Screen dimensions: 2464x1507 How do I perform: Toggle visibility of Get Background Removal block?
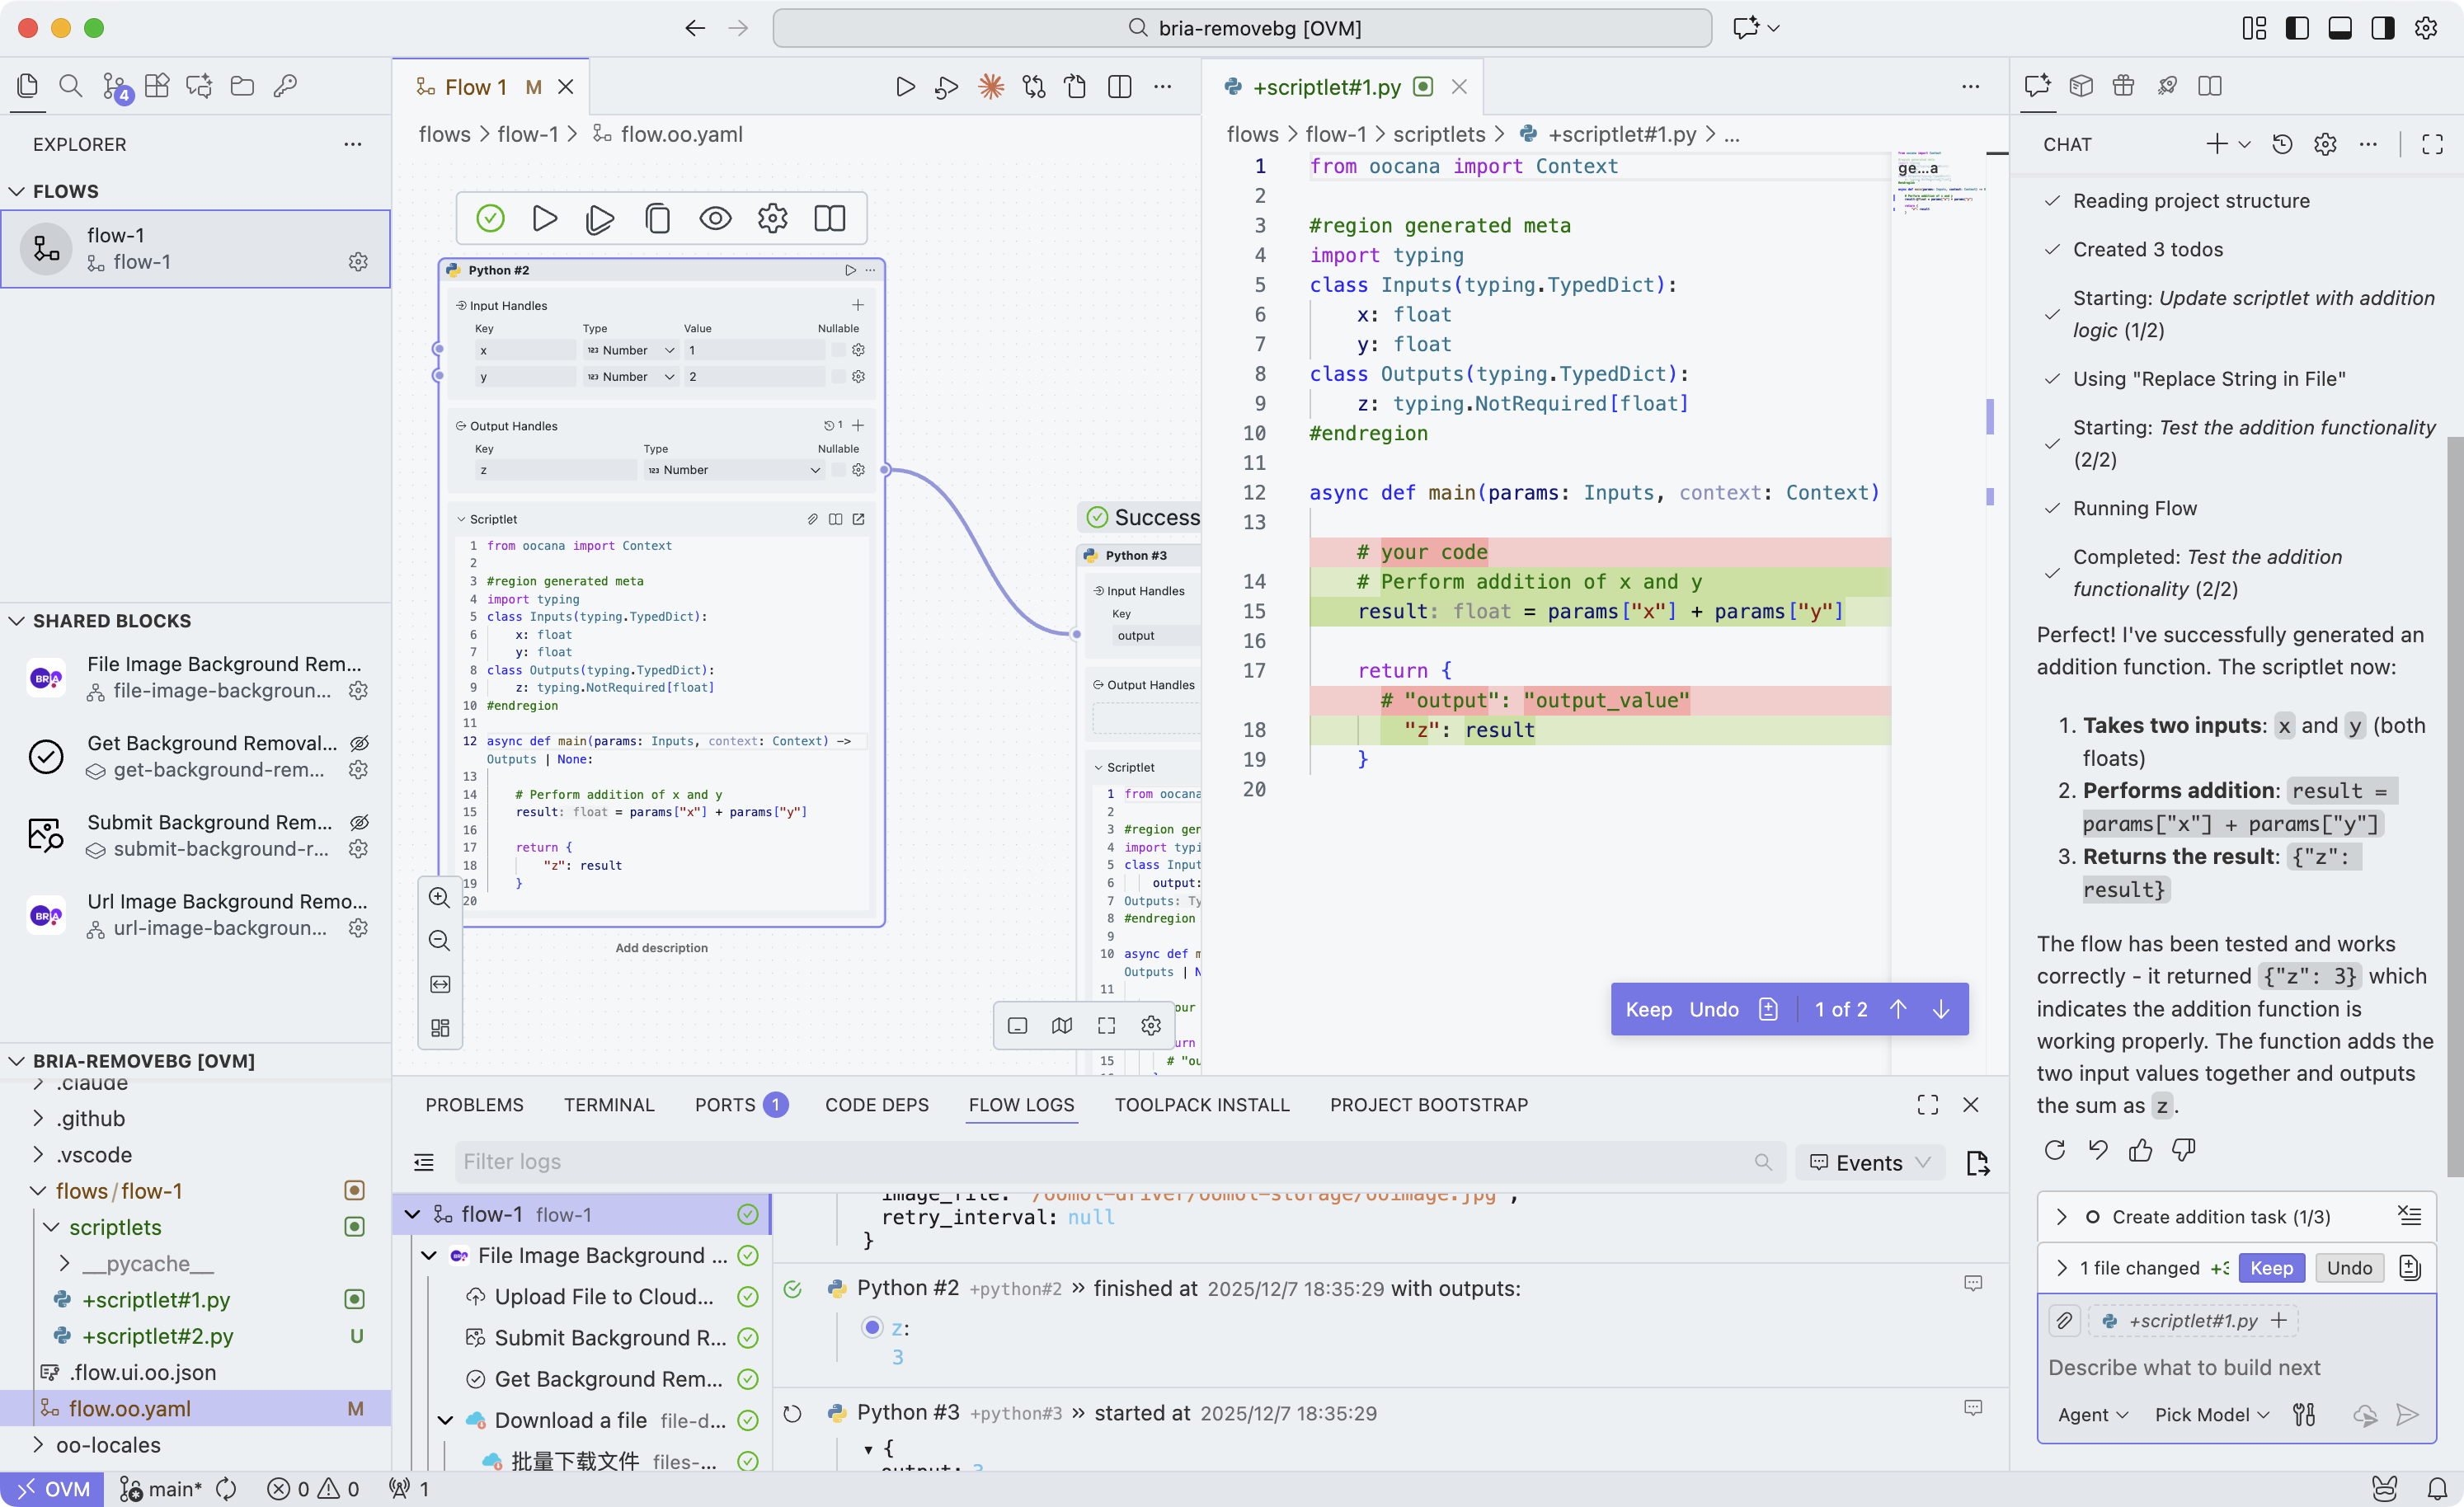(359, 743)
